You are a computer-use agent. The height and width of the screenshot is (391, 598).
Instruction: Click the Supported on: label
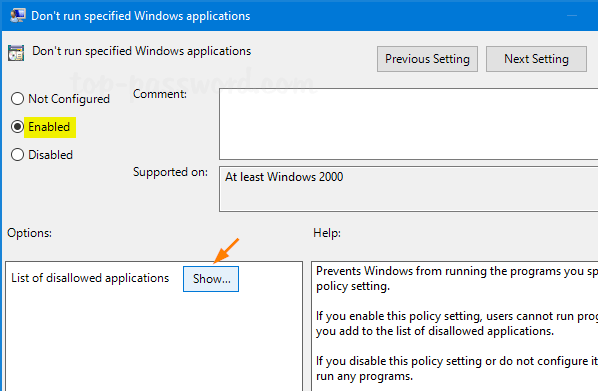(170, 172)
